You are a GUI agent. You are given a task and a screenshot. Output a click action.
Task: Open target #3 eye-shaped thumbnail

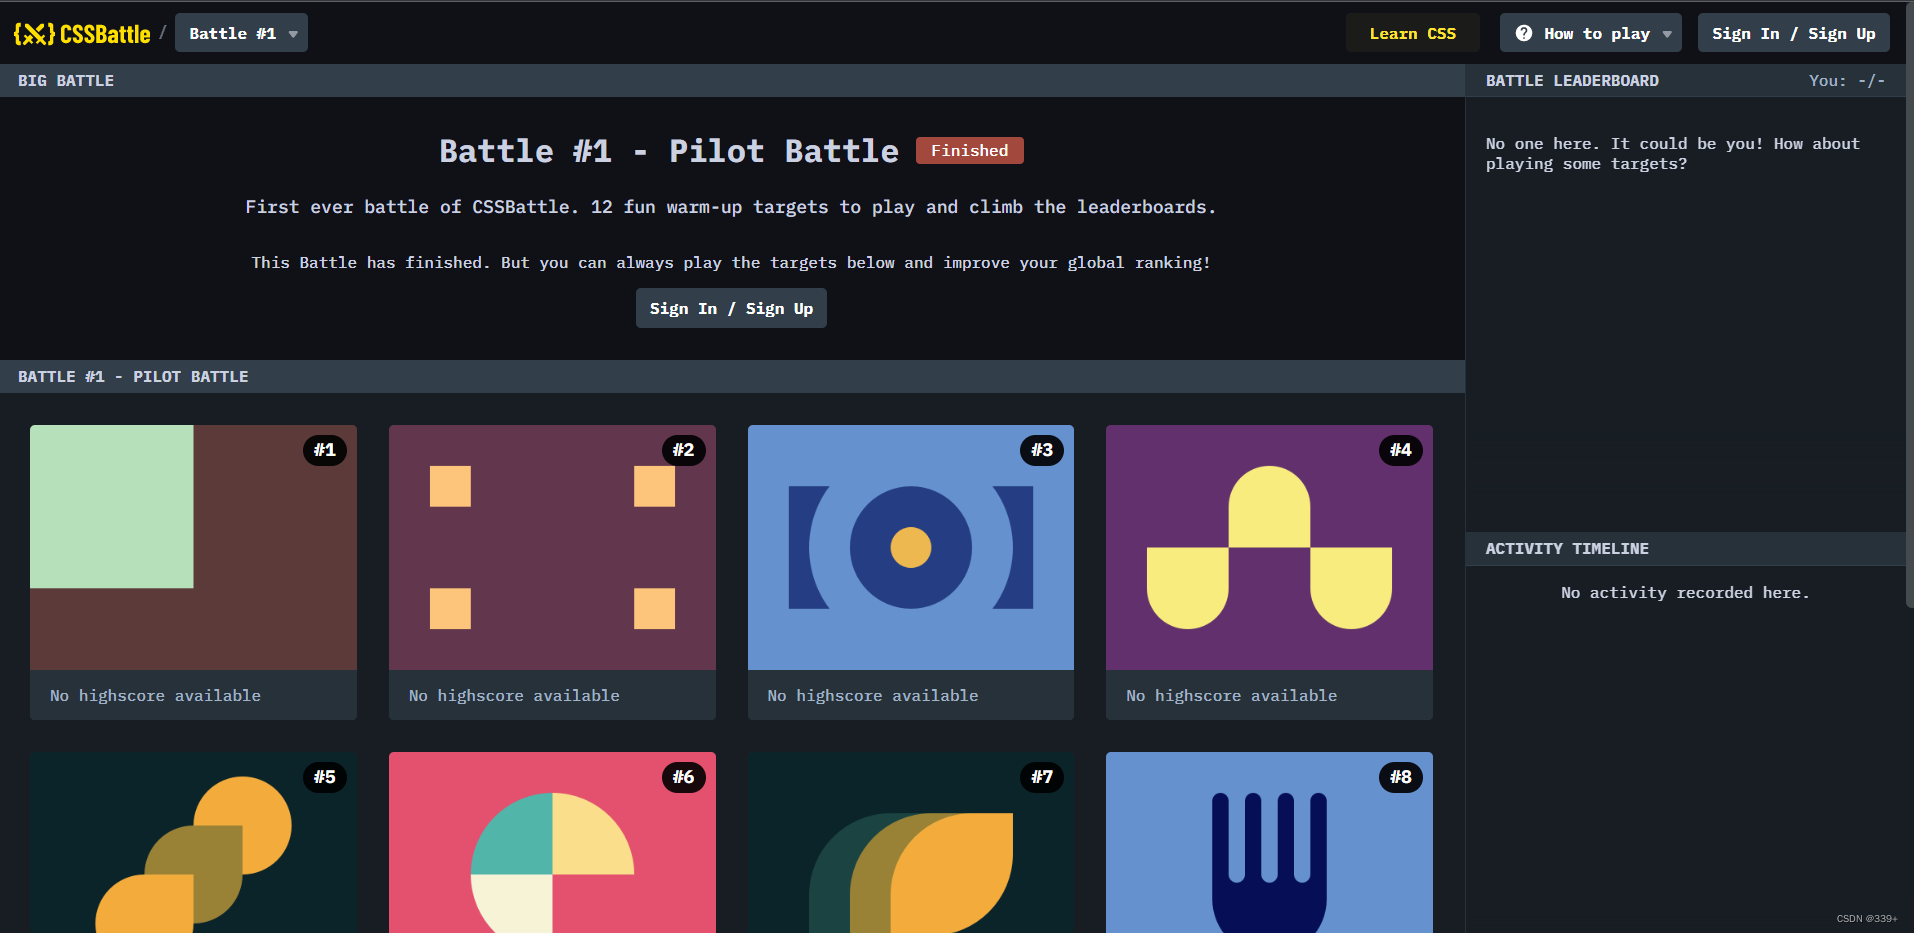(910, 547)
